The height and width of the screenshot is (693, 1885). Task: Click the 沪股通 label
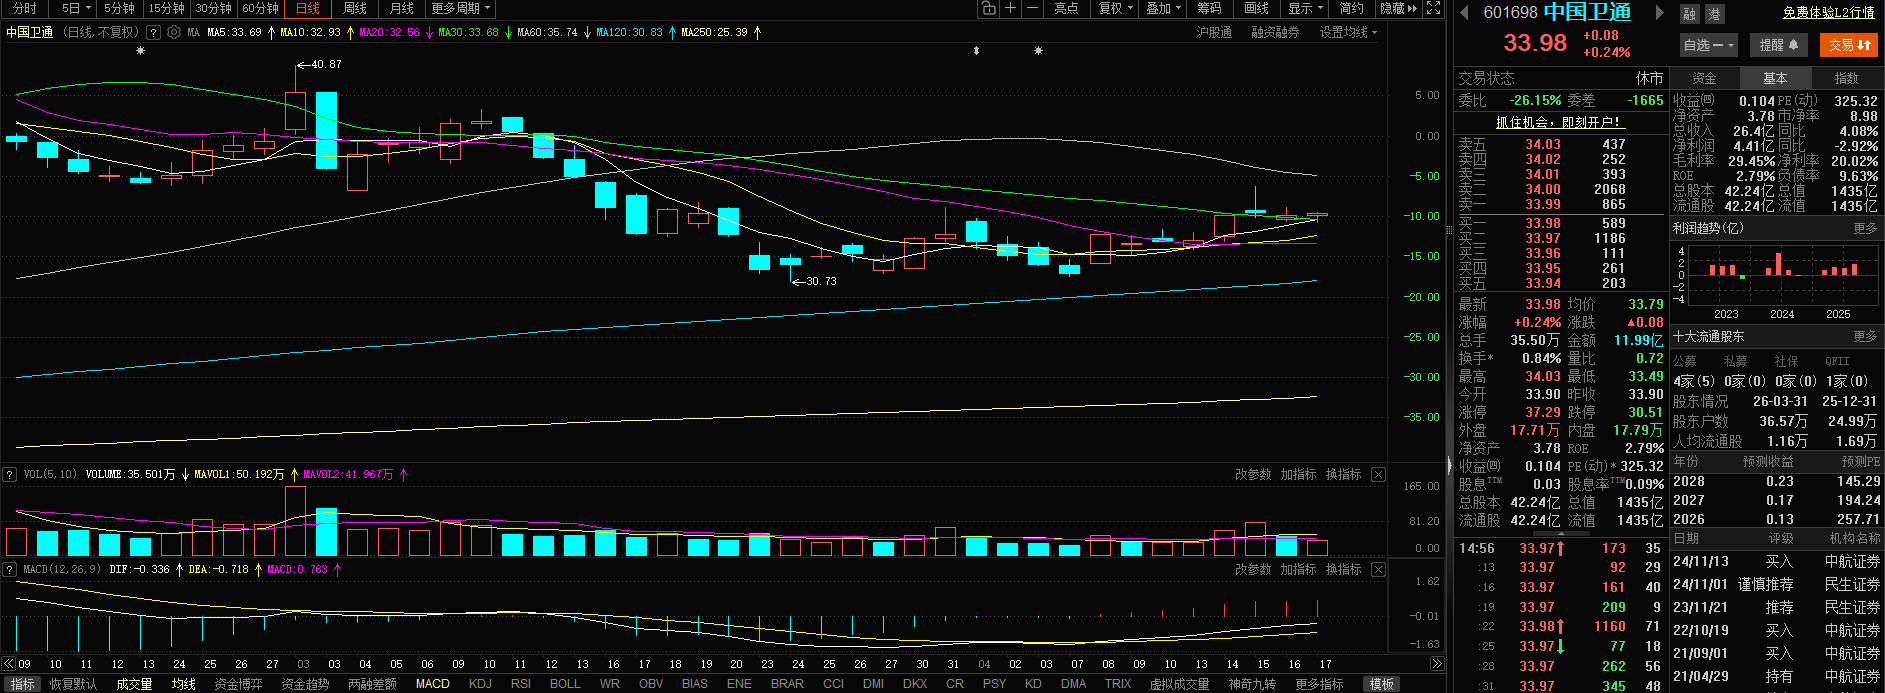pyautogui.click(x=1214, y=32)
